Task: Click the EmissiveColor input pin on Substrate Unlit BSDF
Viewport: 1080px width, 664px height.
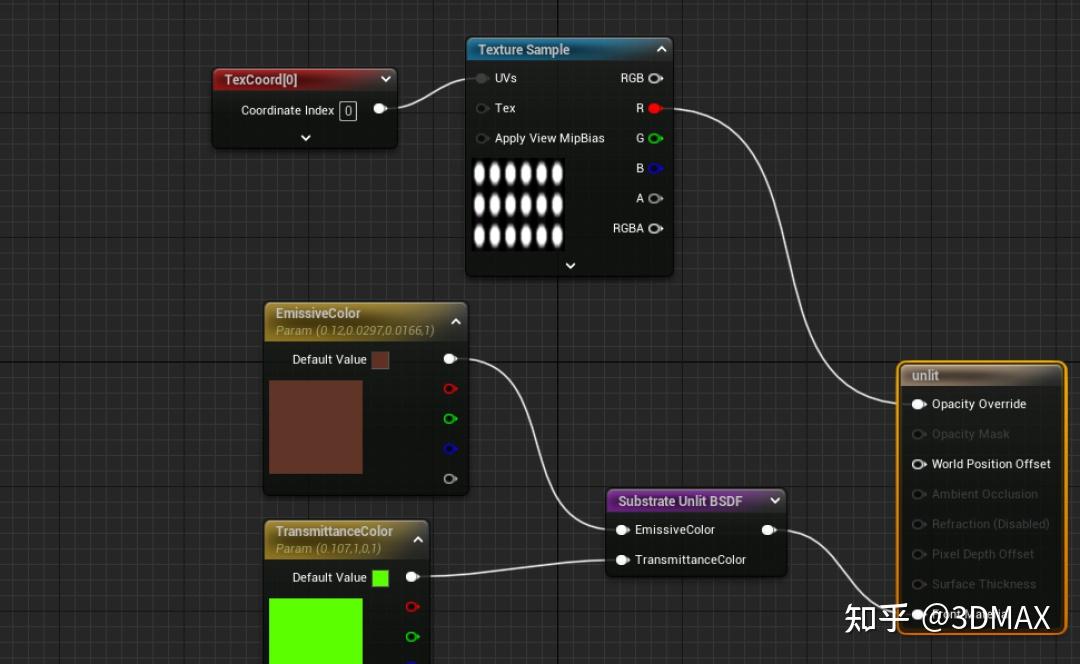Action: (622, 530)
